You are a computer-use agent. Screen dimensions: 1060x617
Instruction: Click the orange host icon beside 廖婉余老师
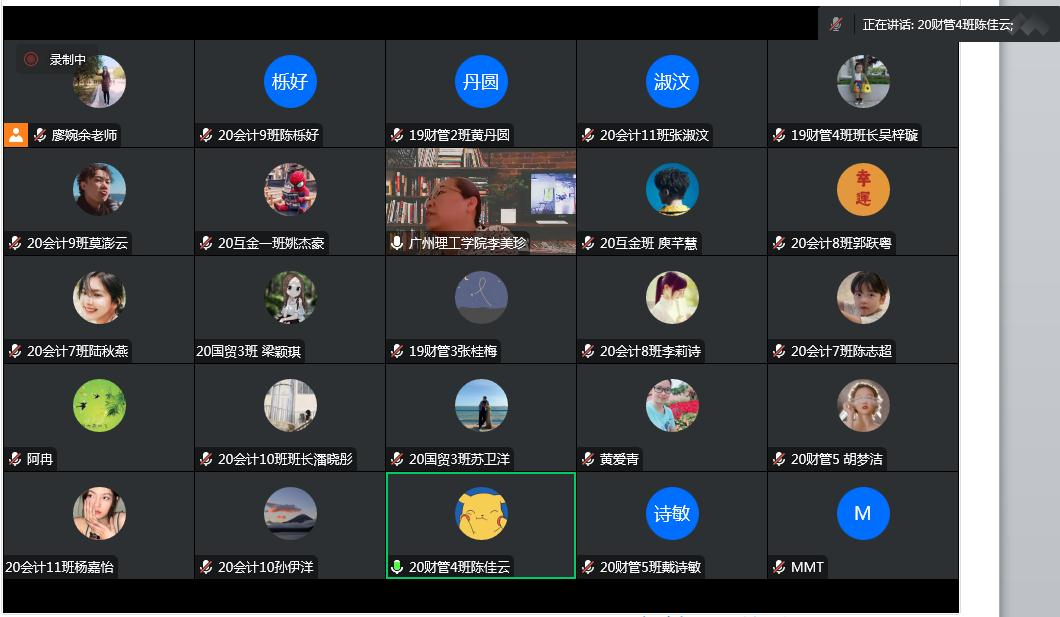click(x=16, y=135)
